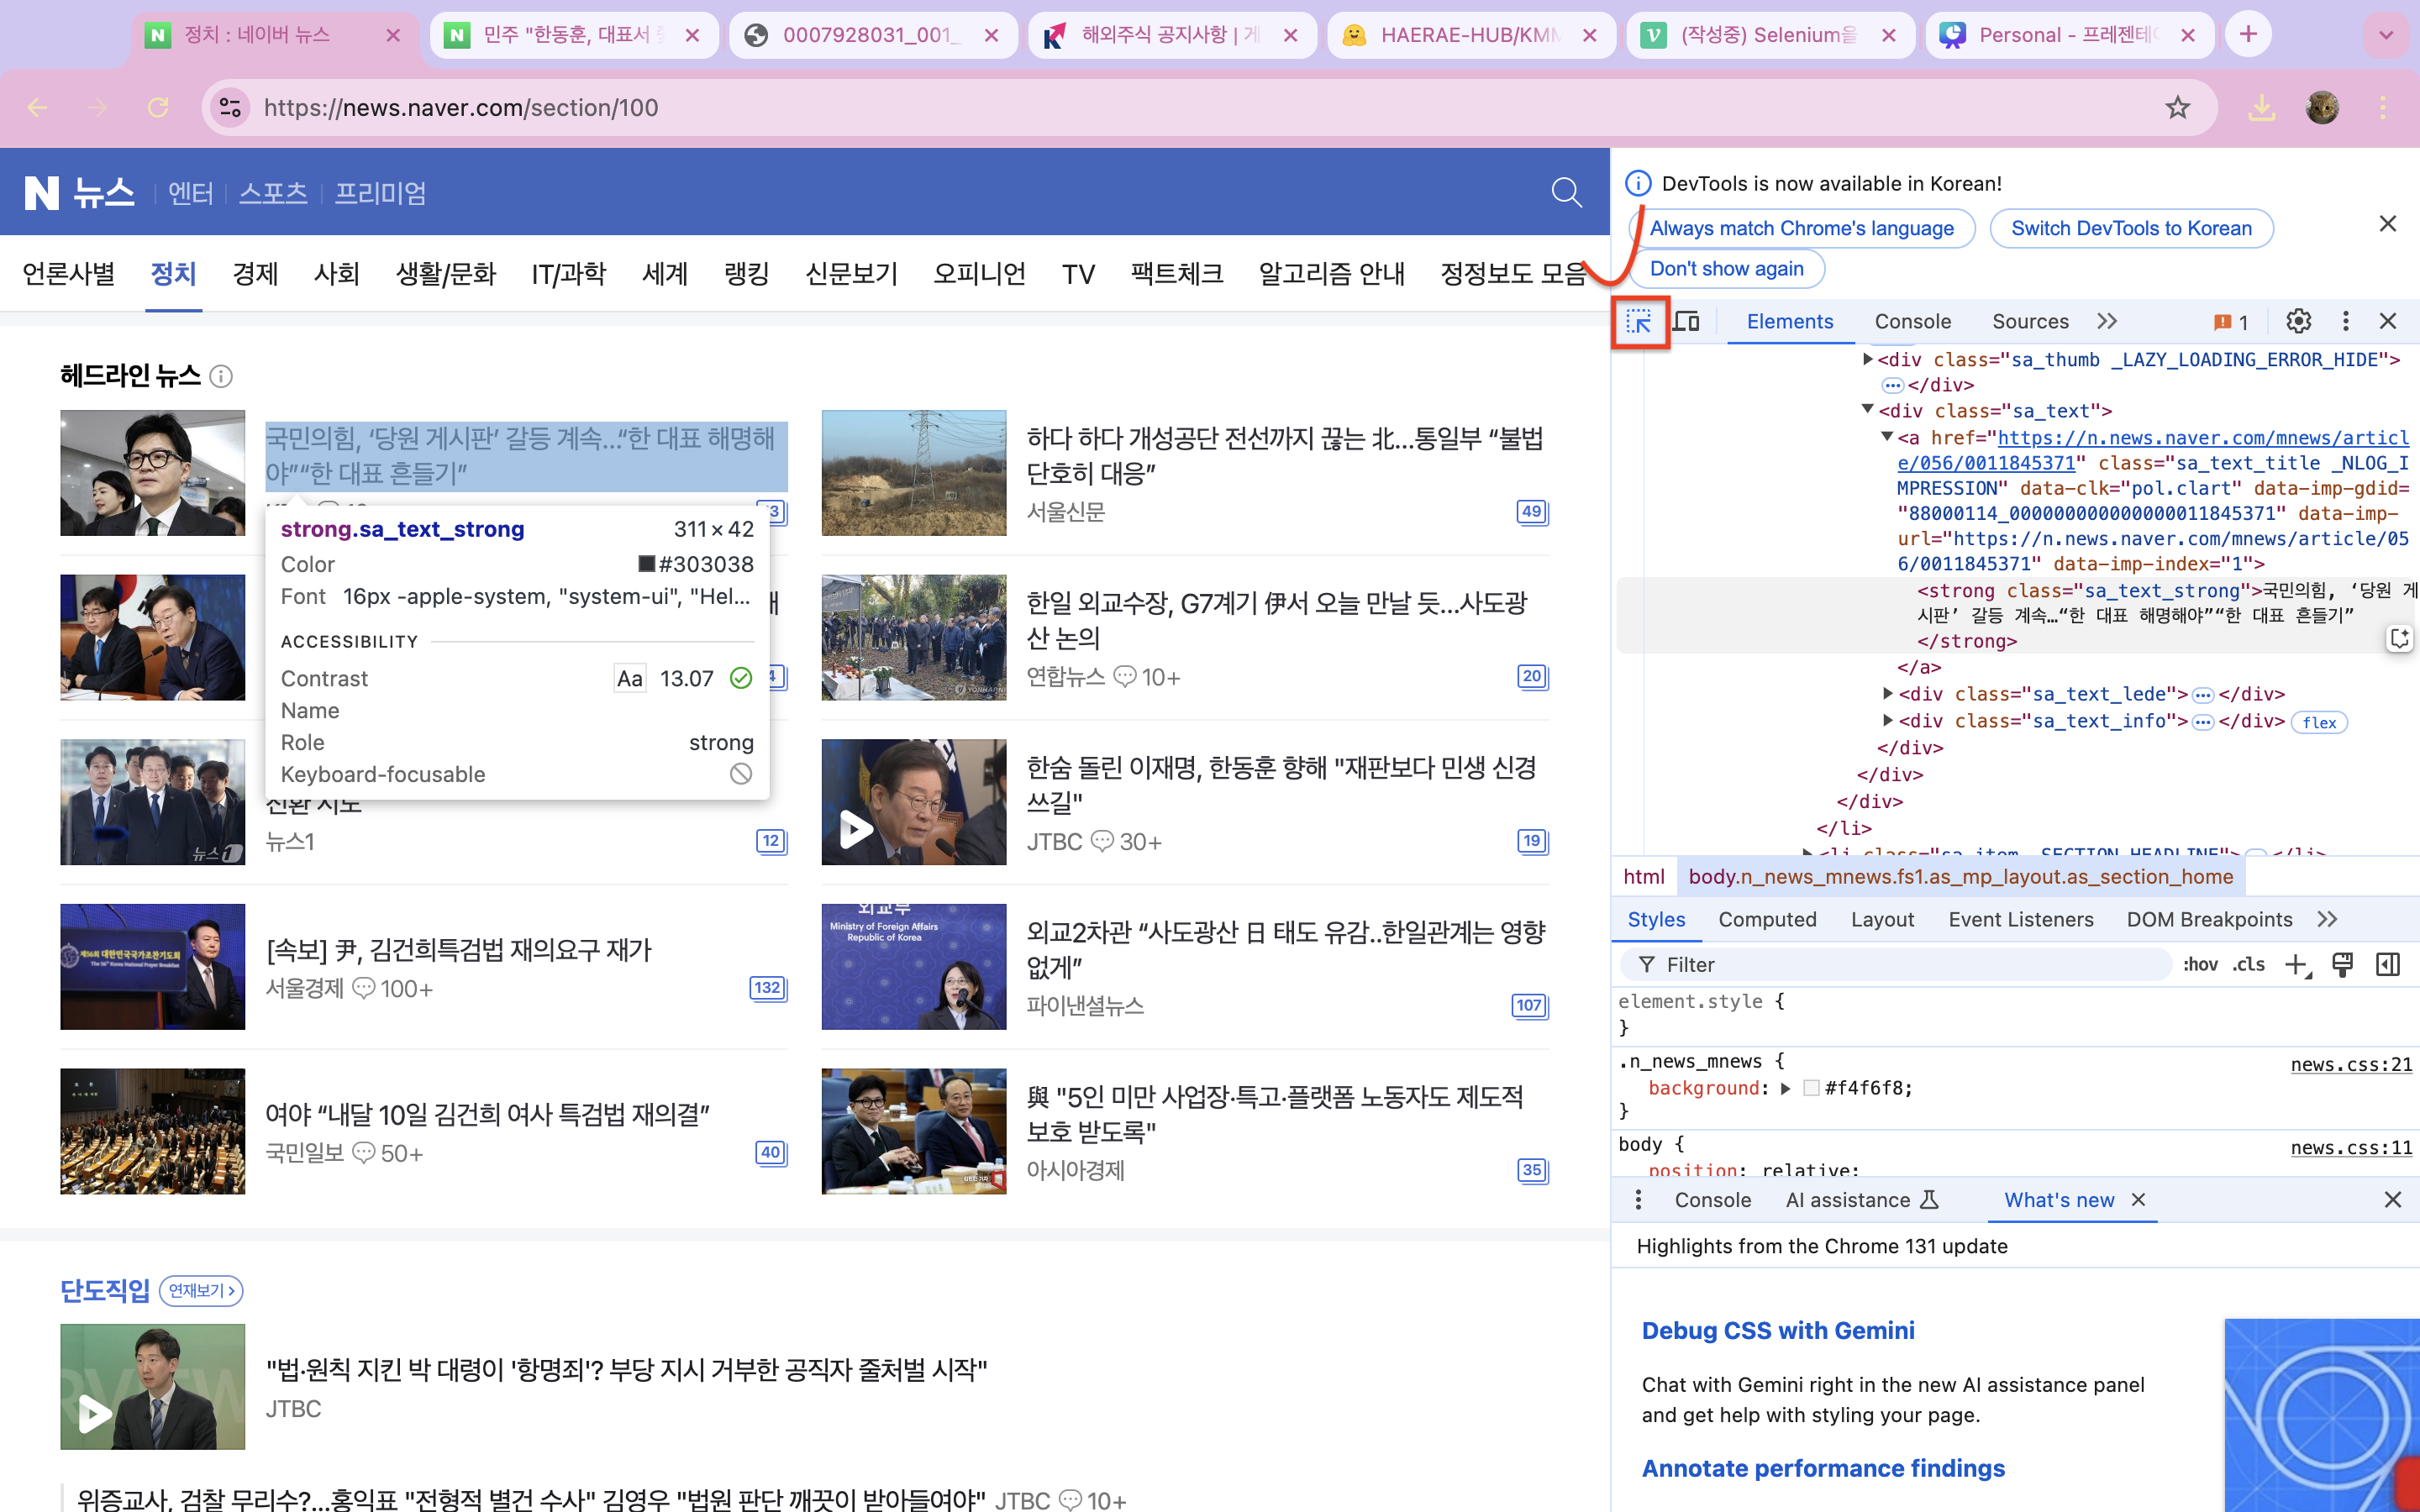Click the address bar URL
Image resolution: width=2420 pixels, height=1512 pixels.
pyautogui.click(x=461, y=108)
